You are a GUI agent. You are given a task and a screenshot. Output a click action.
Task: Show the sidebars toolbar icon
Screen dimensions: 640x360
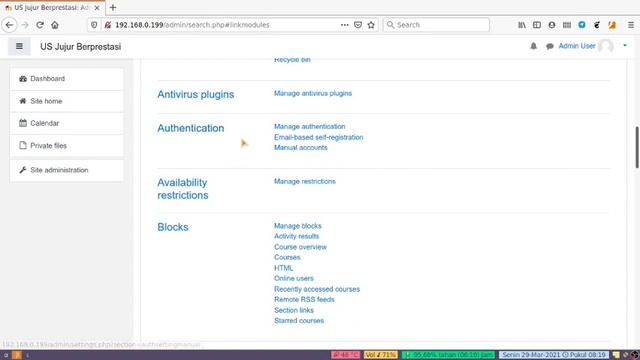tap(537, 25)
